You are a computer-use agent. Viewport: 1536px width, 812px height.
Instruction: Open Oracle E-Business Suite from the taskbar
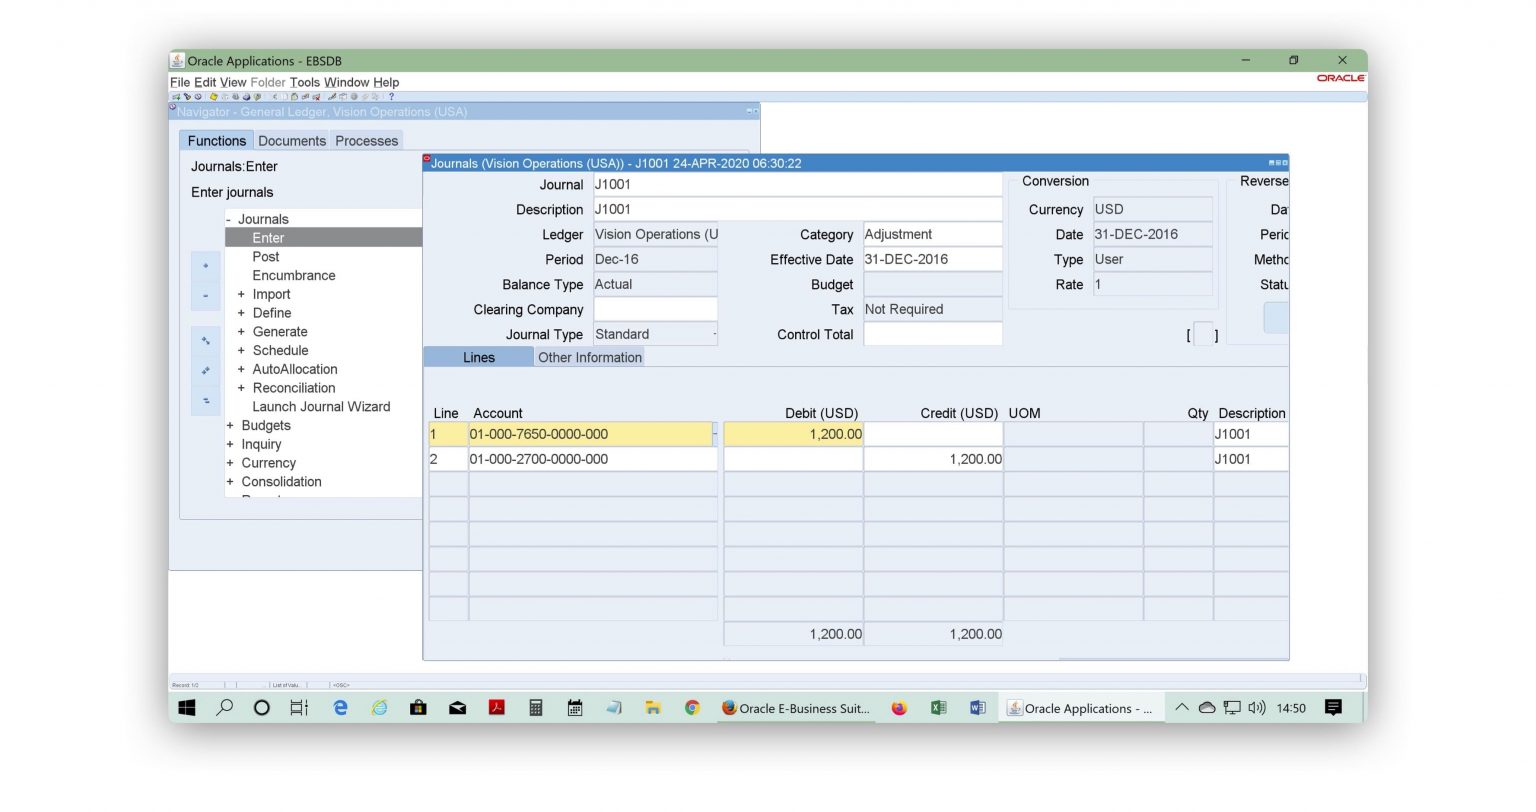tap(795, 708)
